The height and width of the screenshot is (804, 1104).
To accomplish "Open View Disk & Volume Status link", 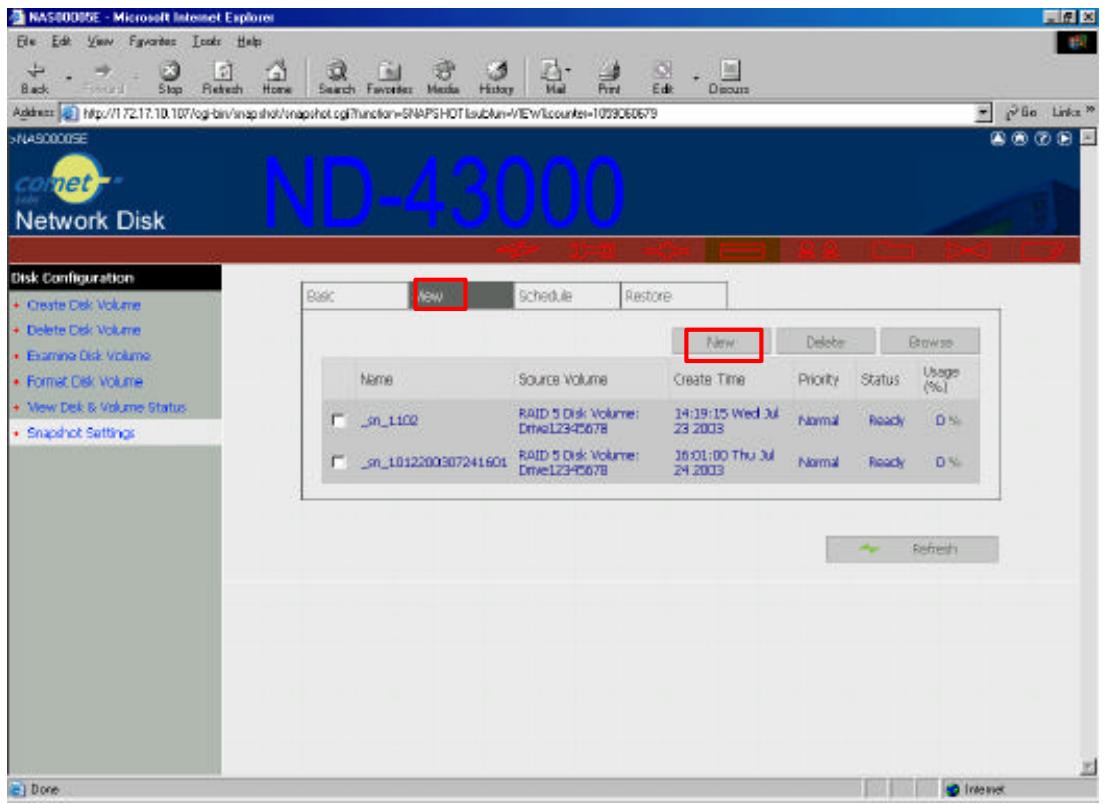I will (x=106, y=407).
